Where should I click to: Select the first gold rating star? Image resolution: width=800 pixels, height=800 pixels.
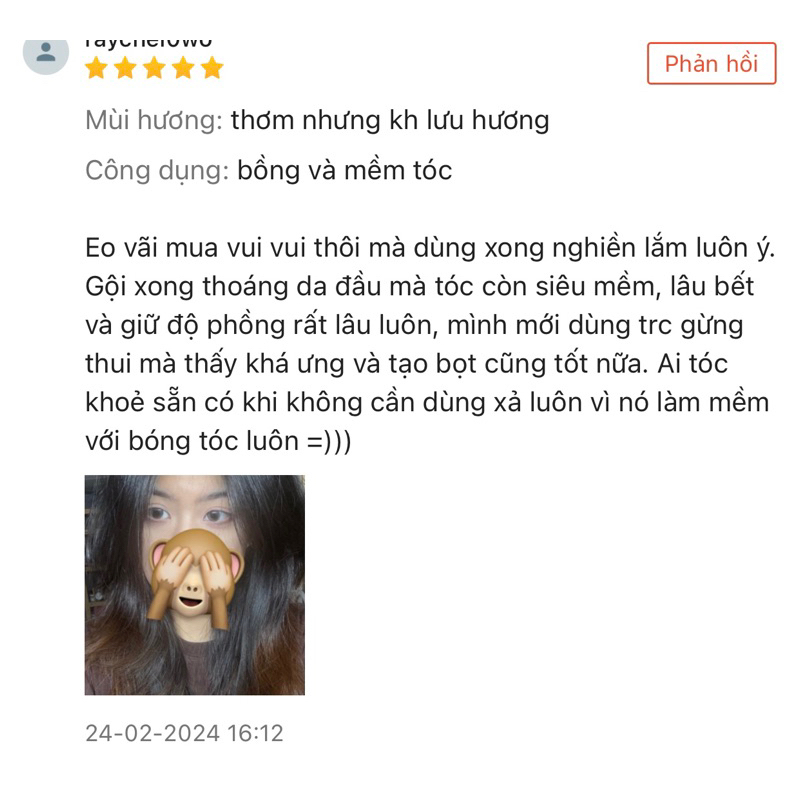[x=96, y=68]
